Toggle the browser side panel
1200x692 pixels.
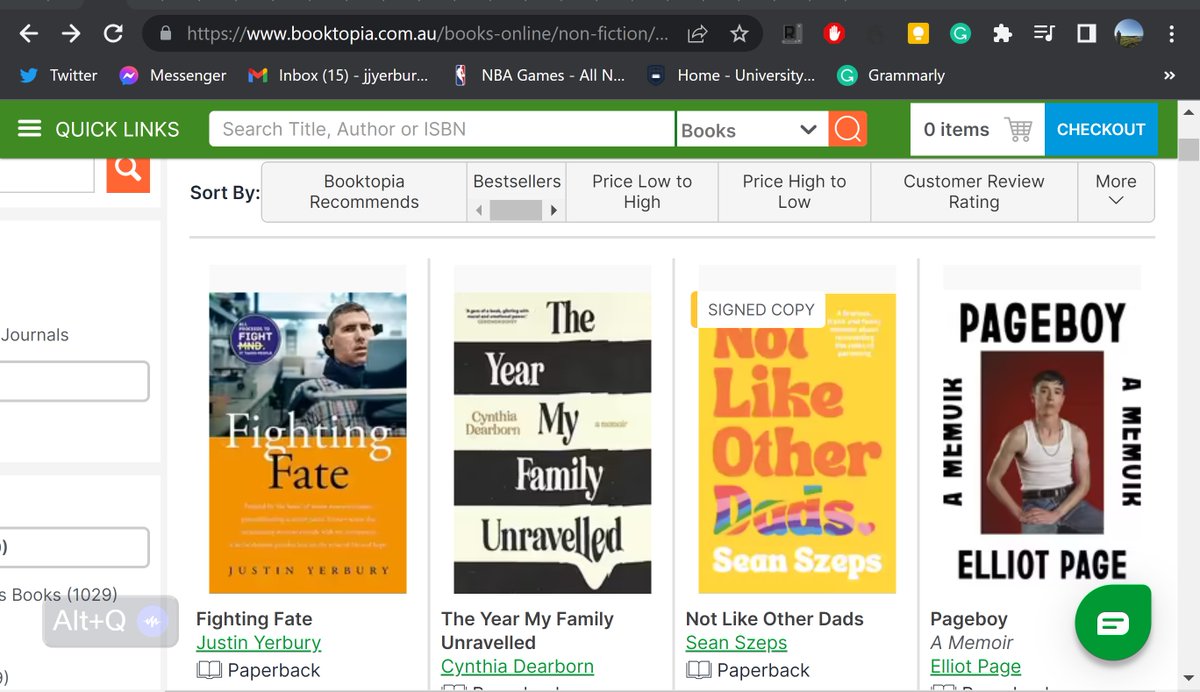point(1086,34)
